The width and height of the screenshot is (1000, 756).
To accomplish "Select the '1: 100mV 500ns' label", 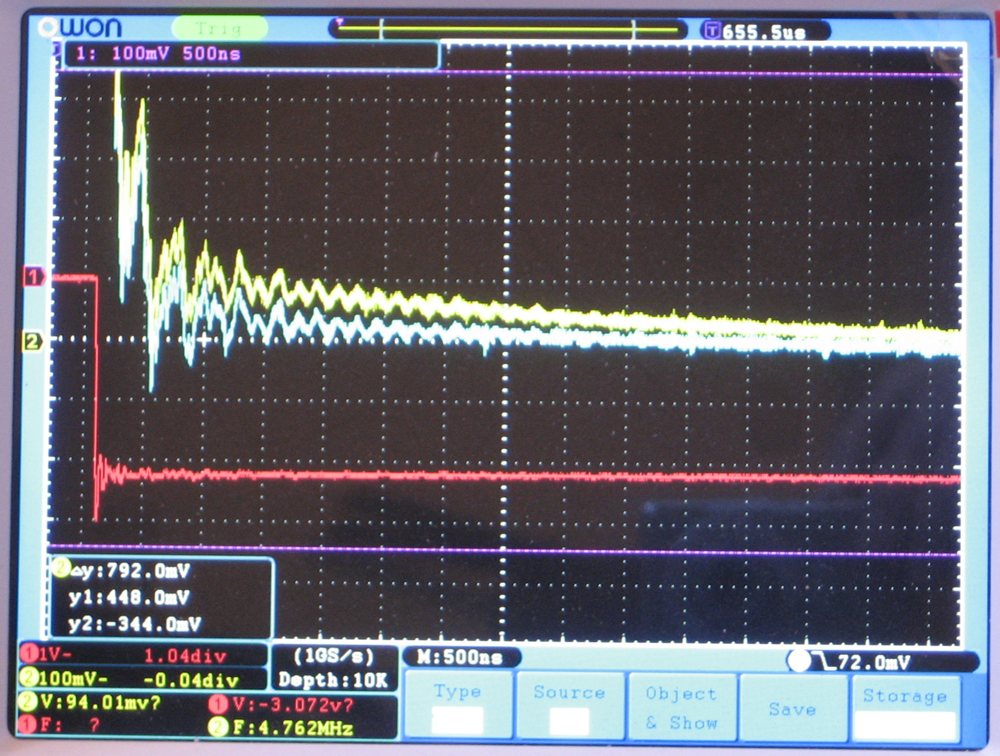I will (158, 54).
